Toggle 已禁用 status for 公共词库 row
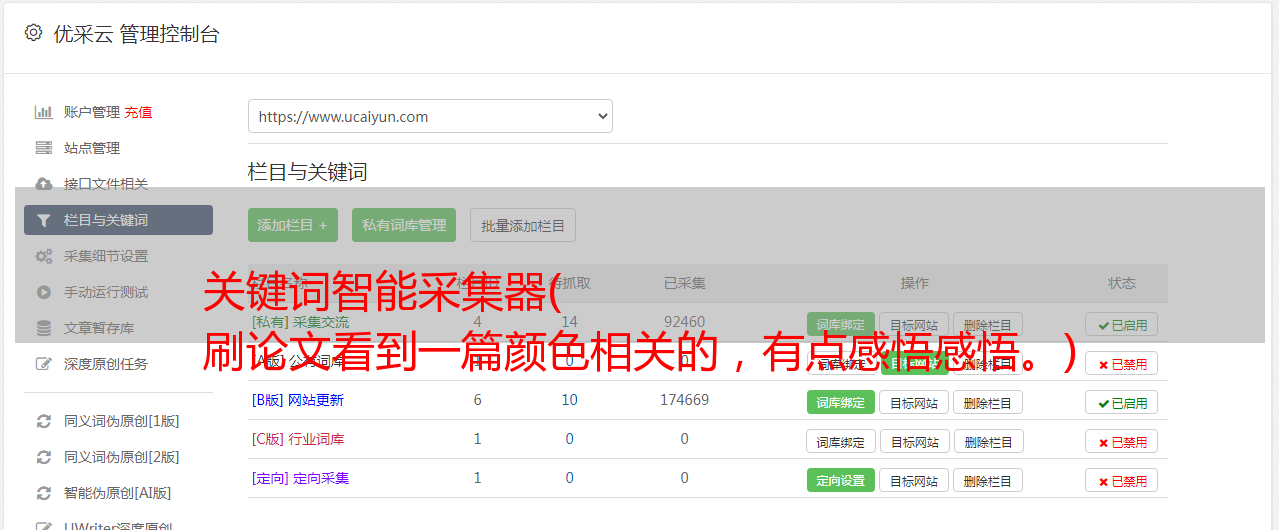 (1121, 363)
